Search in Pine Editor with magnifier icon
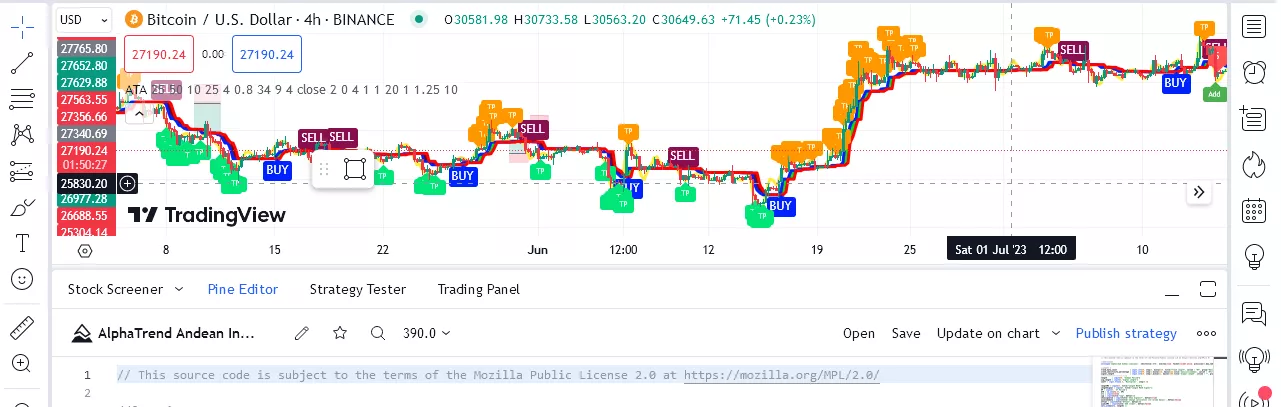Screen dimensions: 1281x407 pyautogui.click(x=377, y=333)
